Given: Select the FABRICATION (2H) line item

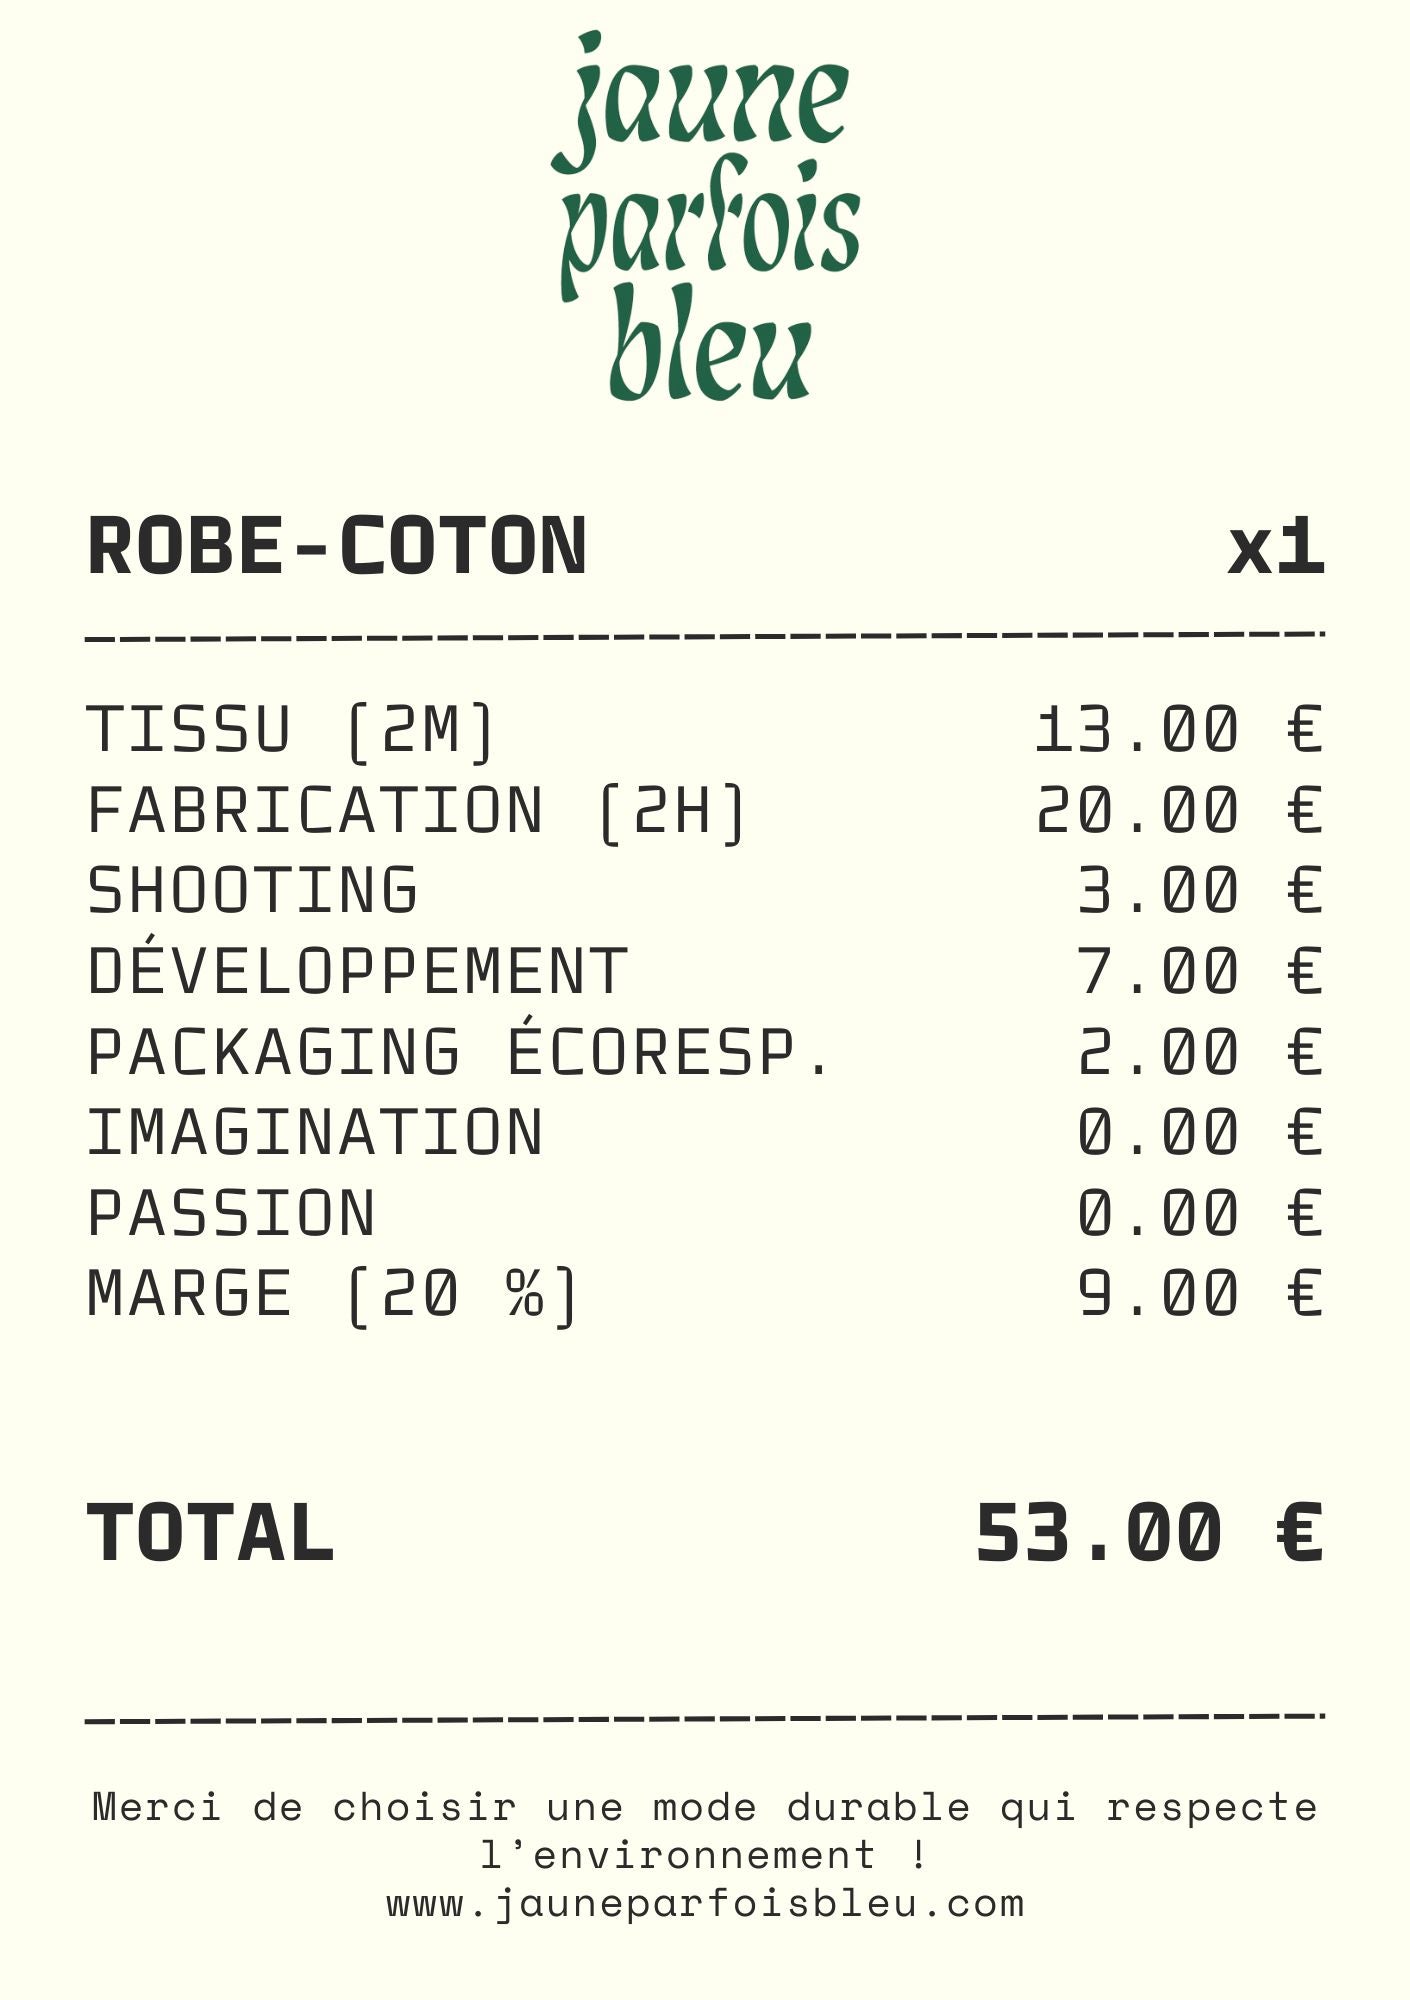Looking at the screenshot, I should tap(416, 810).
